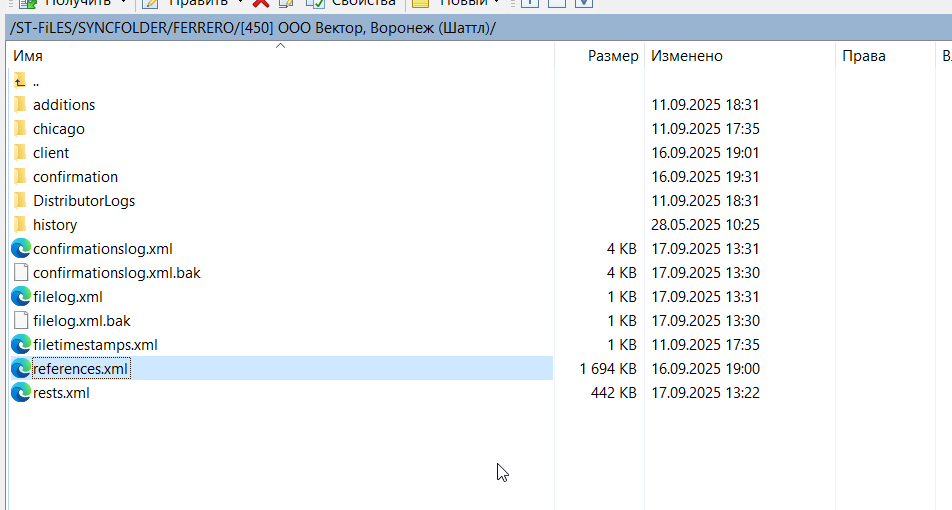Click the Edge icon next to references.xml
Screen dimensions: 952x510
[x=21, y=369]
